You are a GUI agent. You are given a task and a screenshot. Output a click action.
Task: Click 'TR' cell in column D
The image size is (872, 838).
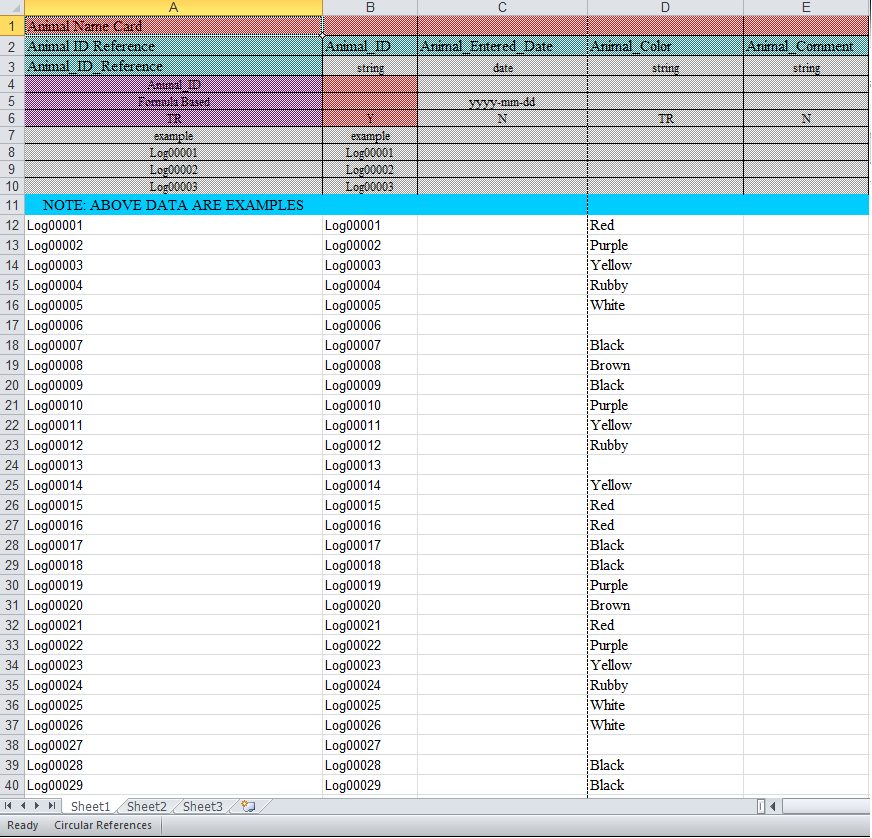point(665,118)
